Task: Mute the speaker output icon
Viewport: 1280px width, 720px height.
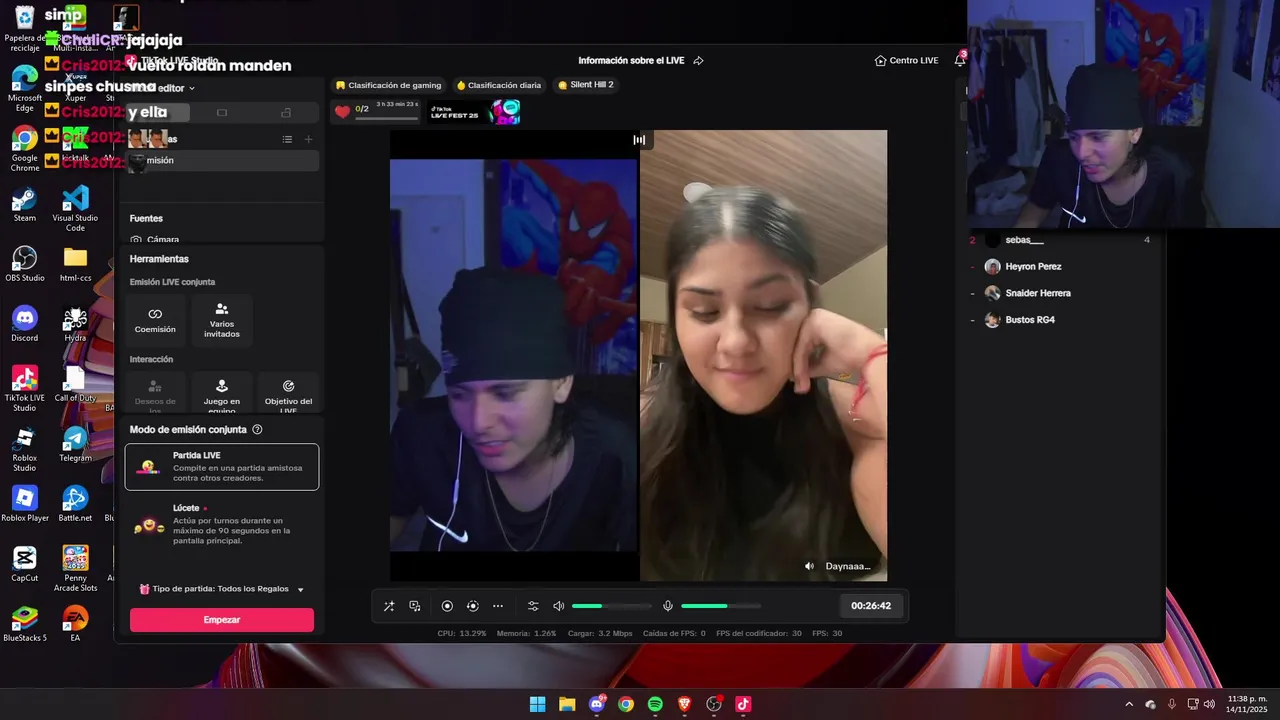Action: coord(559,606)
